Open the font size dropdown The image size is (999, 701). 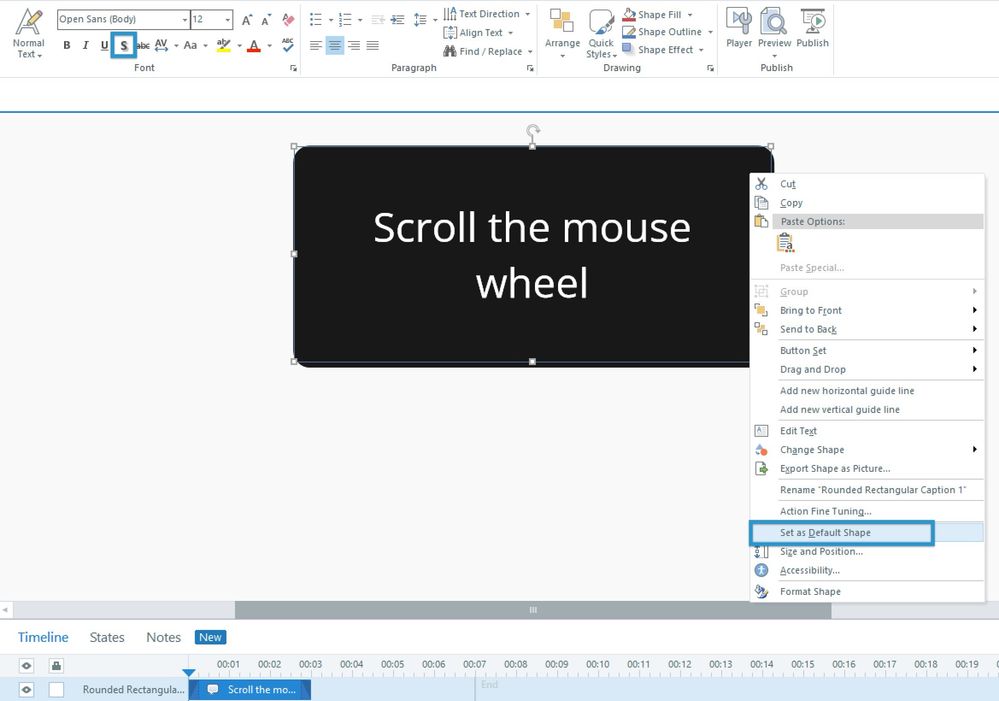228,20
